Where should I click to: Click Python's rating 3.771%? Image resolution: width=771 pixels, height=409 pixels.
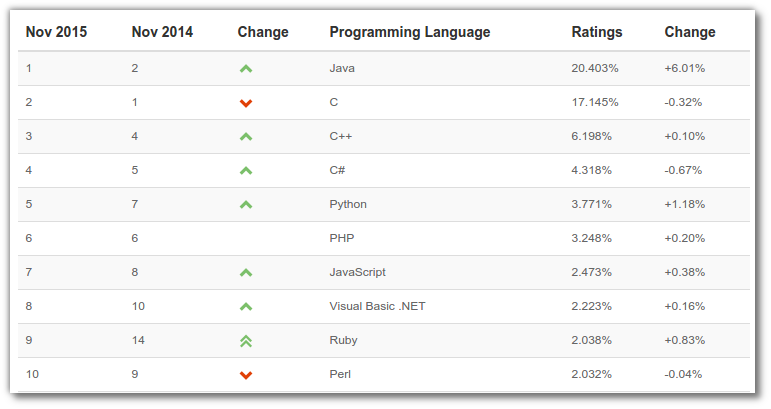(592, 204)
